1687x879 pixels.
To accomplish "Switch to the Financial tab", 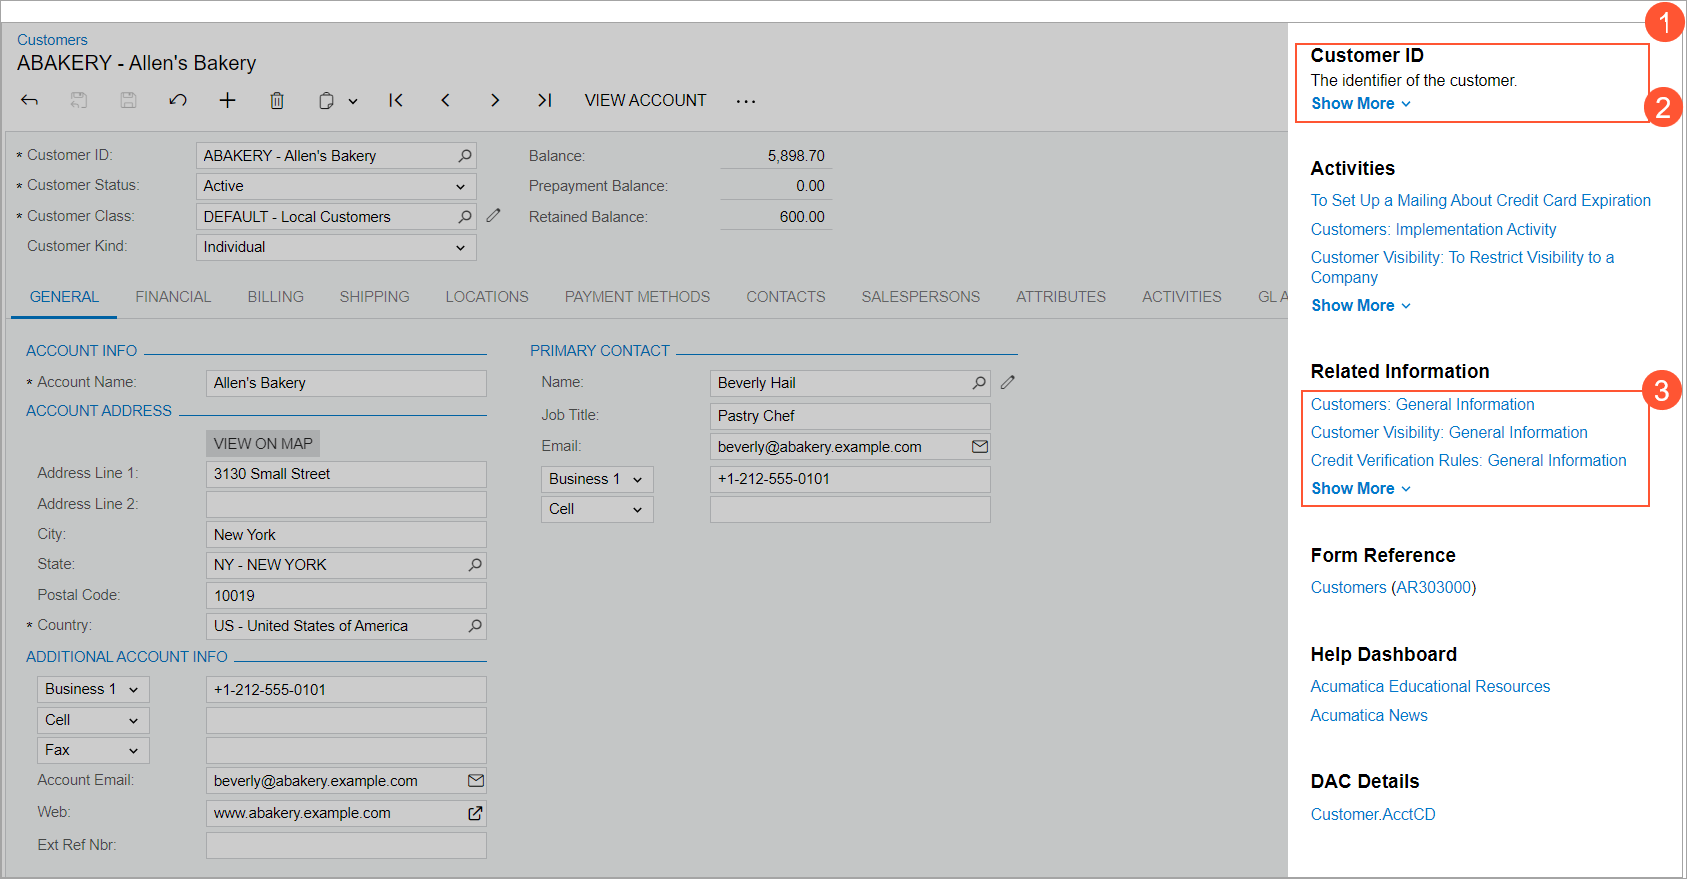I will (173, 297).
